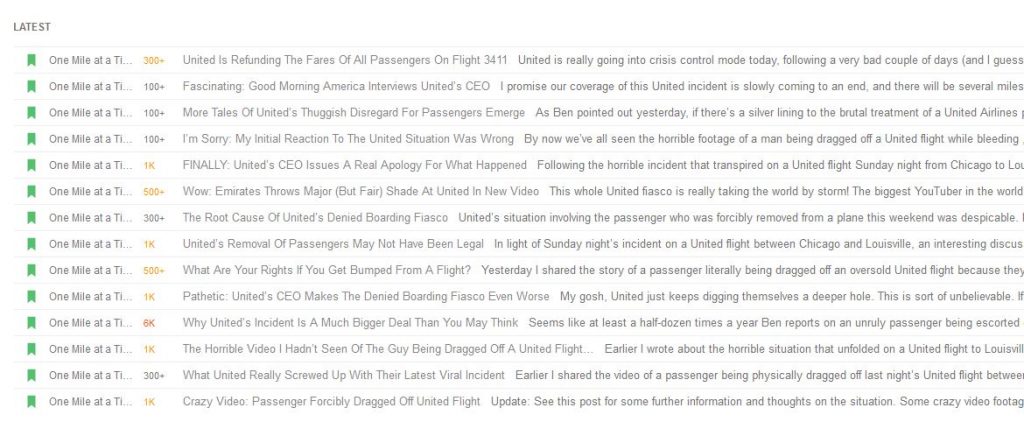The height and width of the screenshot is (436, 1024).
Task: Unsave "What Are Your Rights If You Get Bumped"
Action: click(31, 270)
